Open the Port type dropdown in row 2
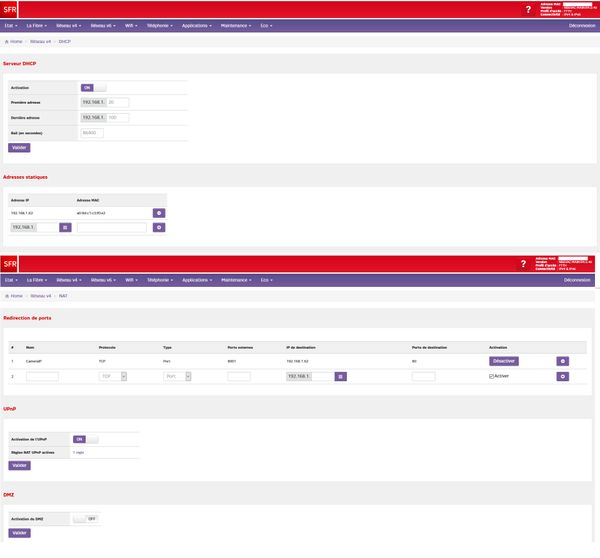 [x=176, y=376]
